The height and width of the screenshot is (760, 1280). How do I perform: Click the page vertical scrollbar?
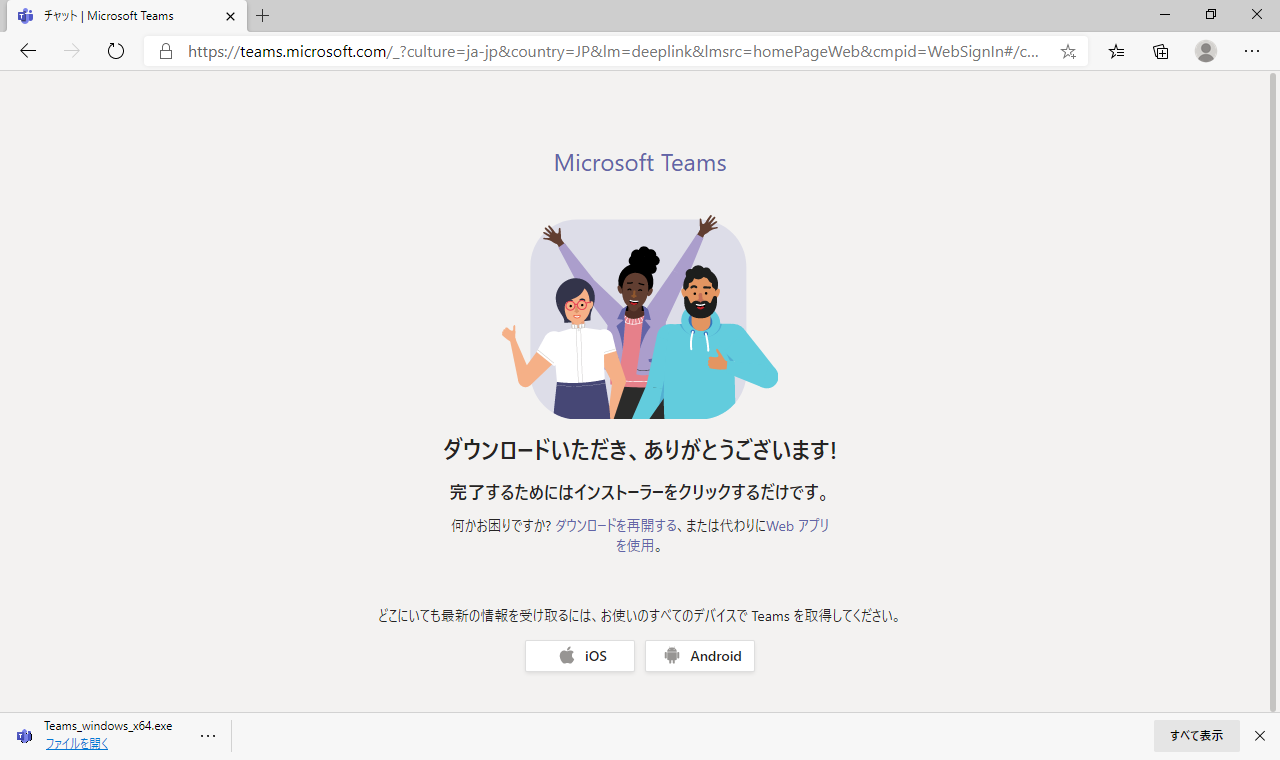tap(1273, 391)
